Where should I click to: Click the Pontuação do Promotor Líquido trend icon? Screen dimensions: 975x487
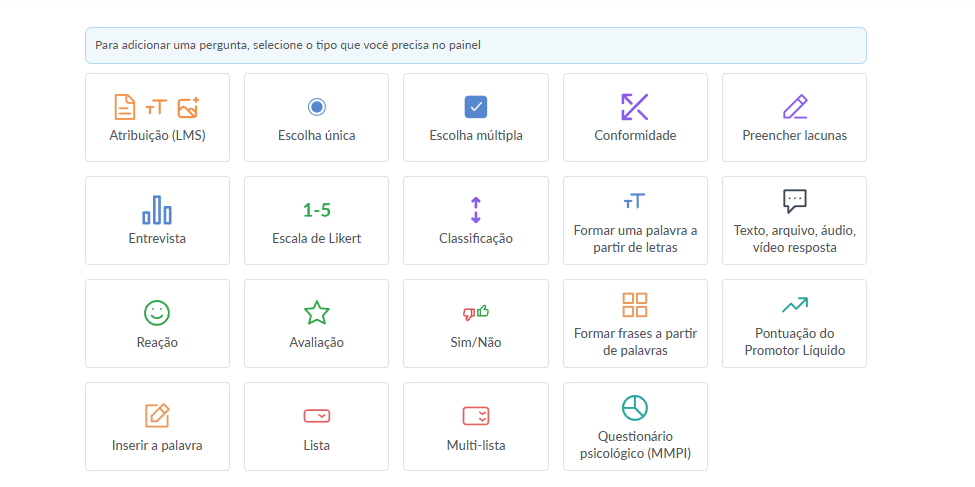[x=795, y=305]
